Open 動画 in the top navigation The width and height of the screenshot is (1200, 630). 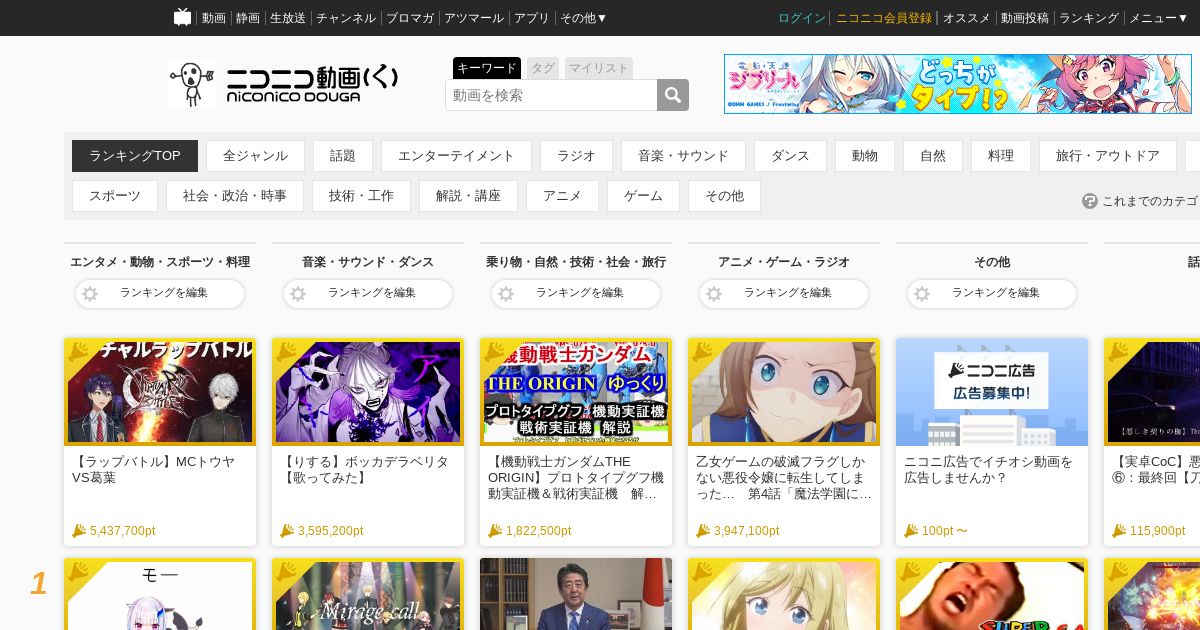(x=214, y=18)
